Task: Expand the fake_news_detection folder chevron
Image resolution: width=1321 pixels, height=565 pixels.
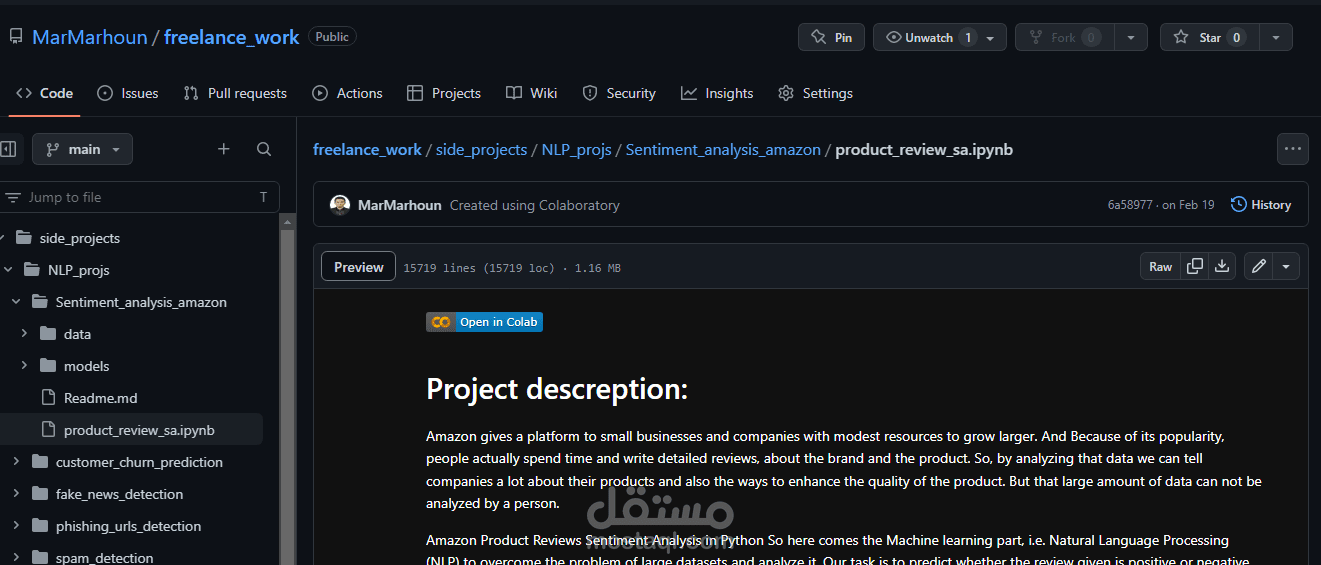Action: pyautogui.click(x=15, y=494)
